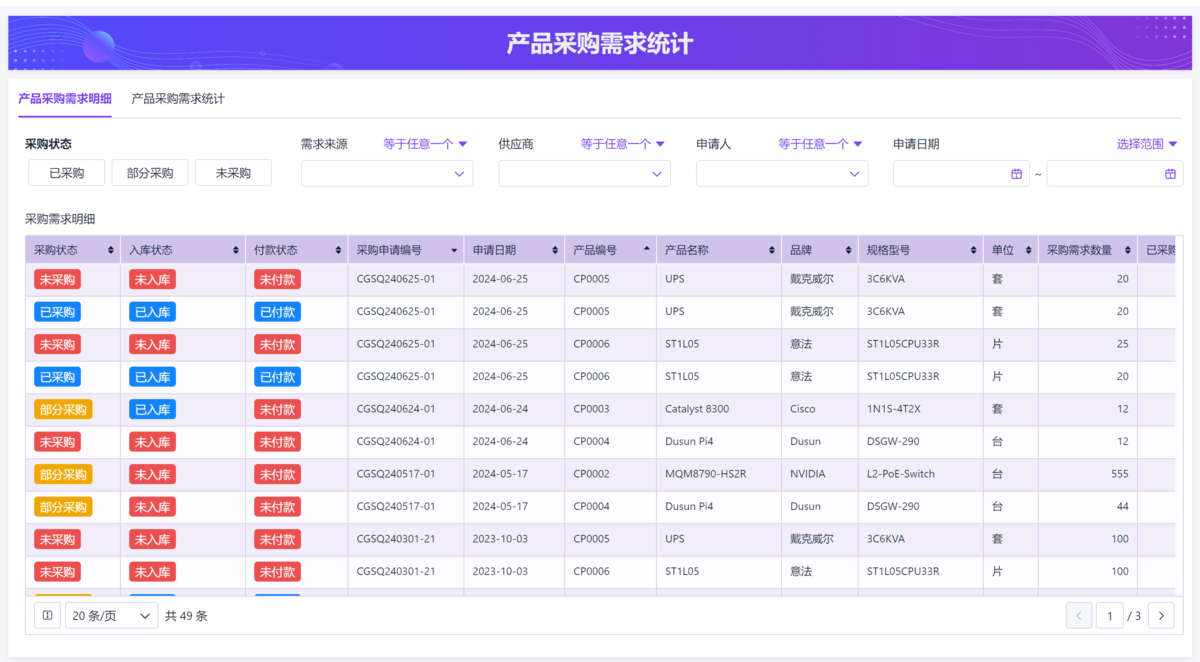Screen dimensions: 1200x662
Task: Click the column settings icon in table footer
Action: [x=47, y=616]
